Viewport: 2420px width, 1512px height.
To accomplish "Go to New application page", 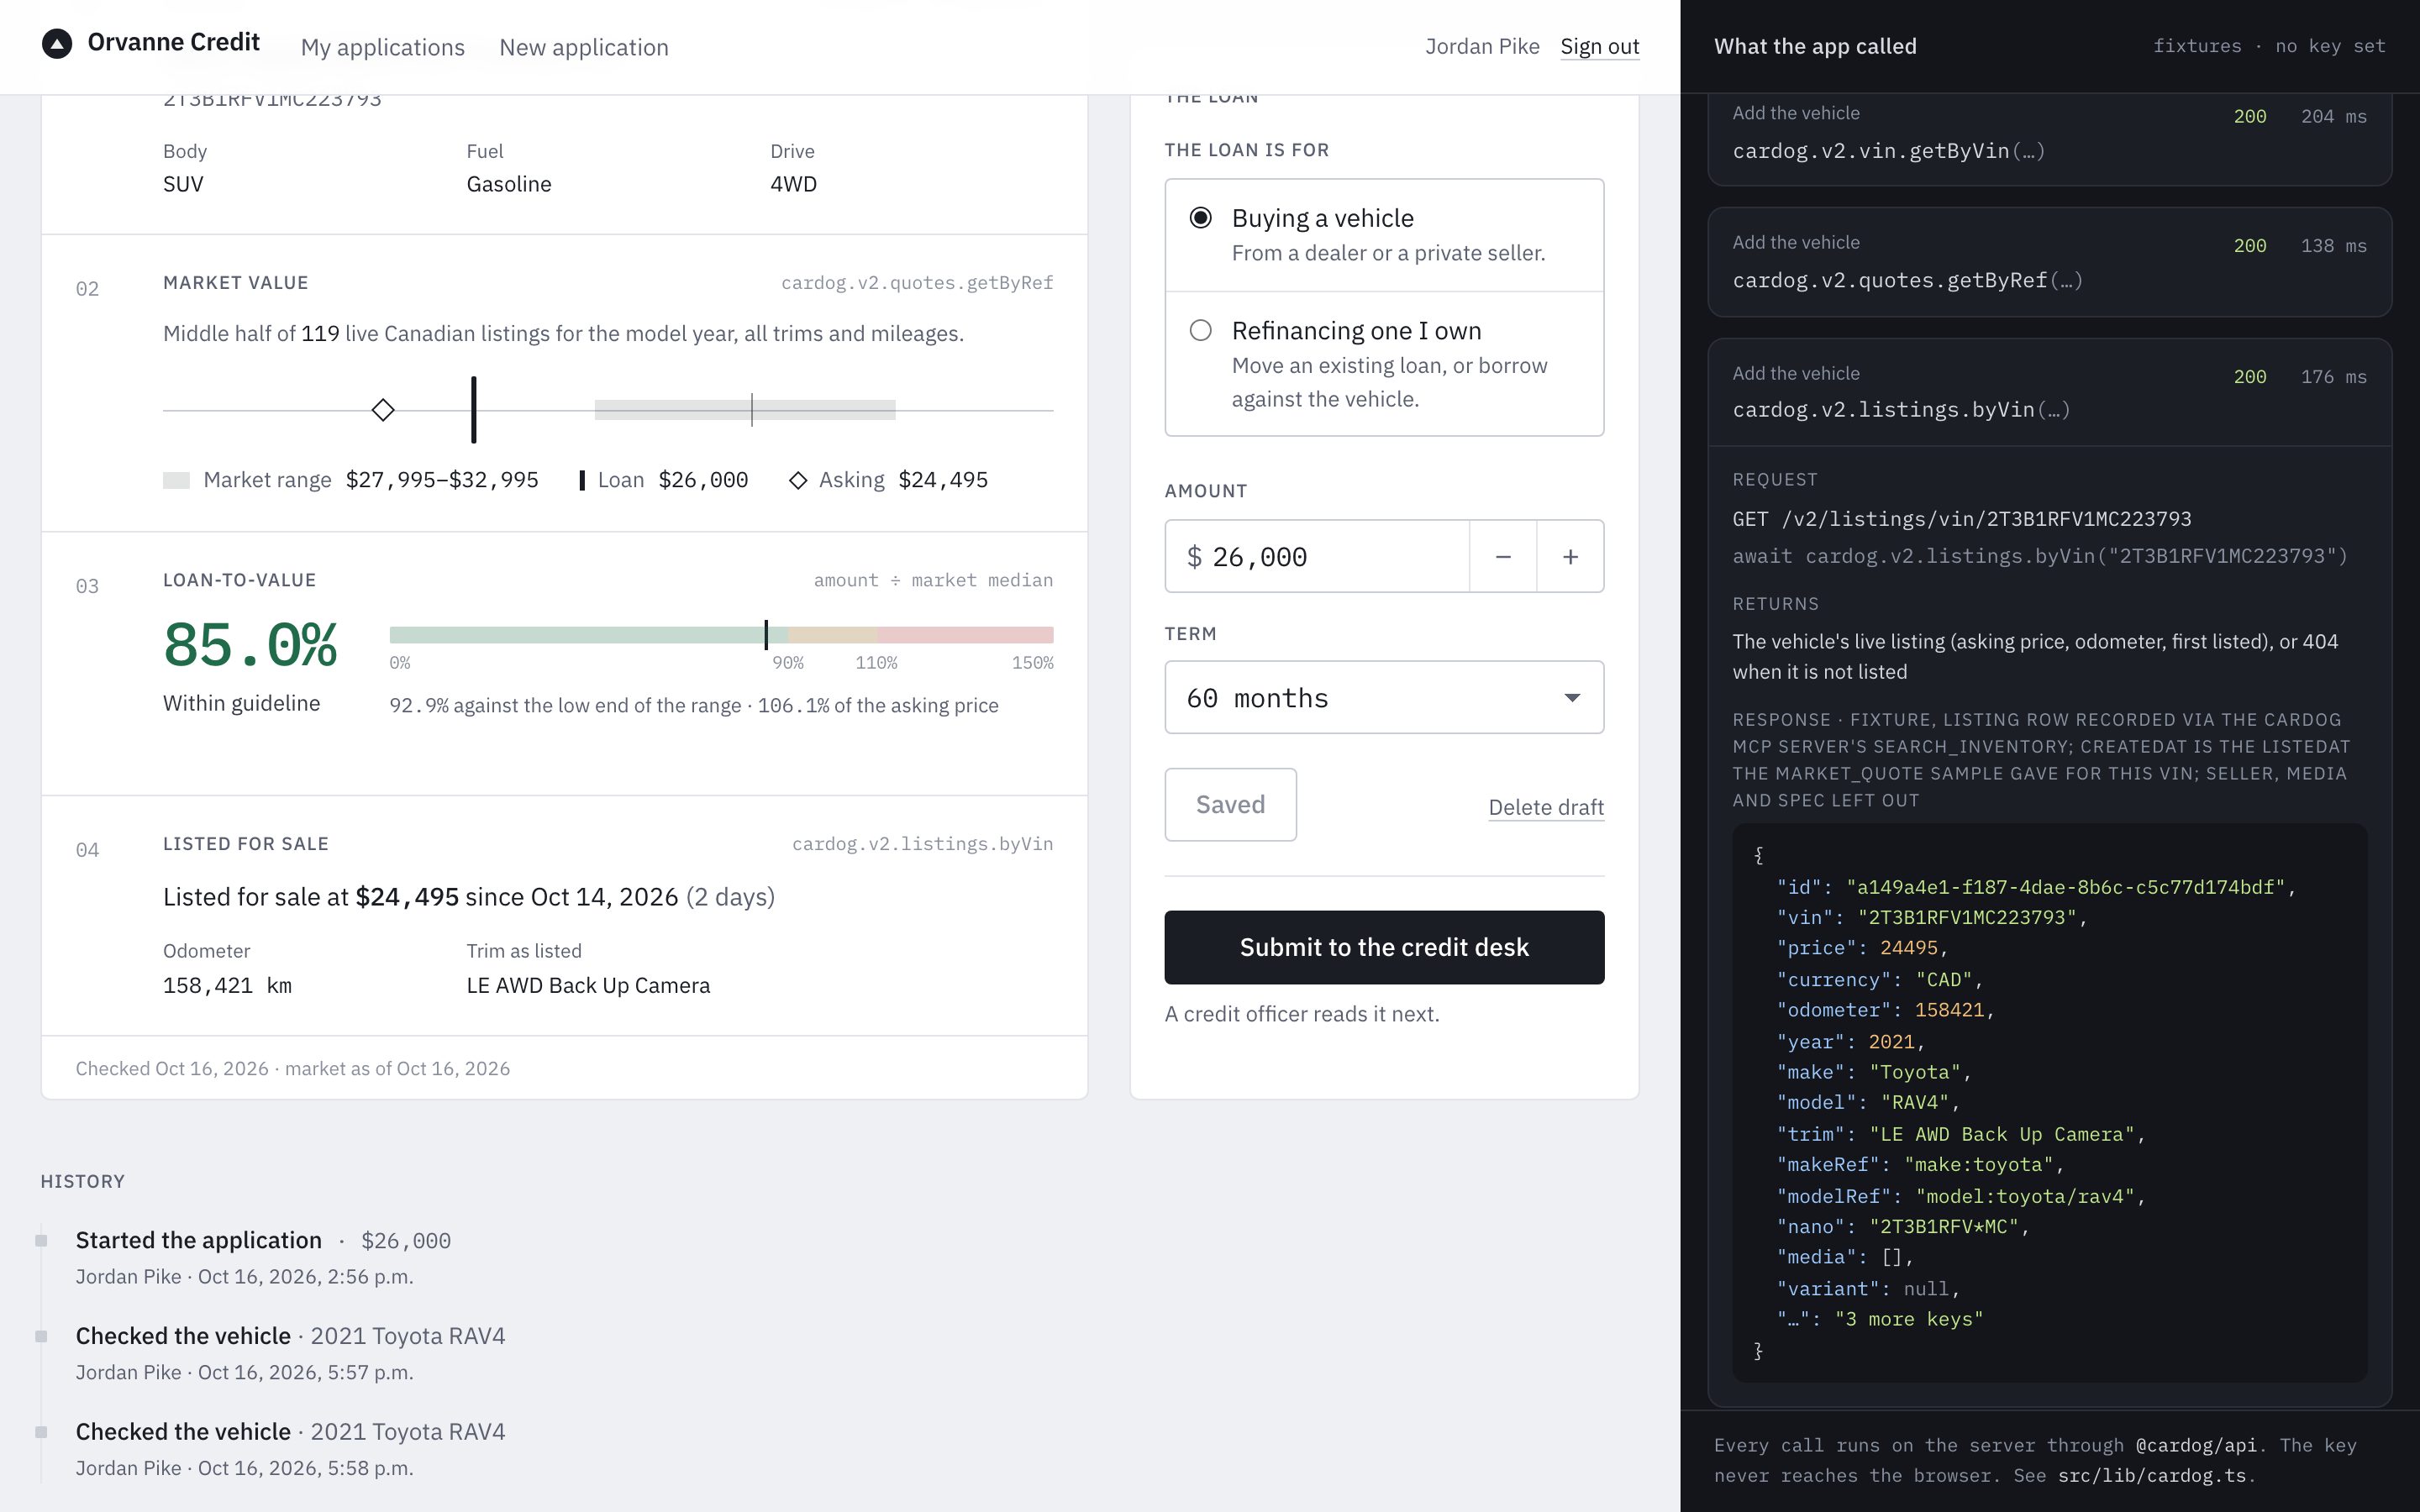I will coord(584,47).
